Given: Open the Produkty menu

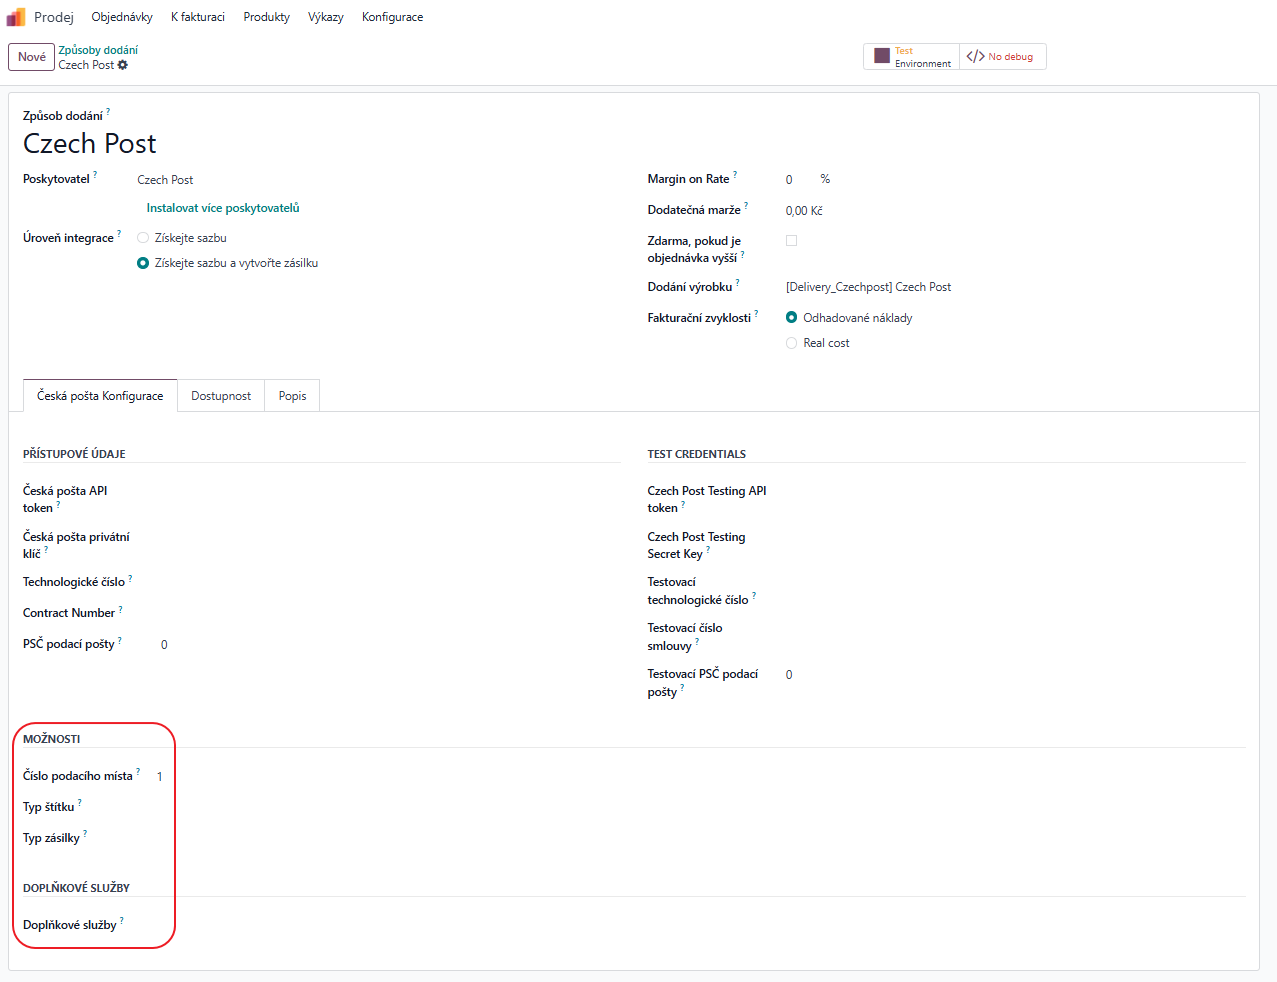Looking at the screenshot, I should [x=267, y=17].
